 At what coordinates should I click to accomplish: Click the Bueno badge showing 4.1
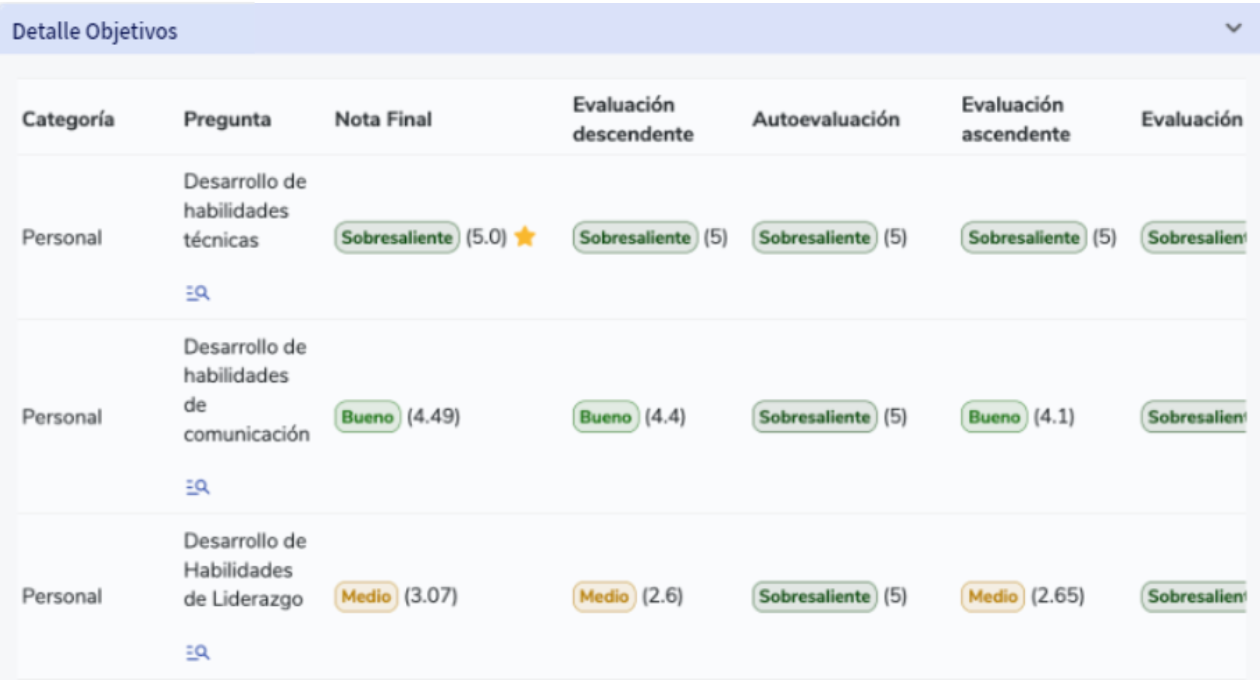(x=994, y=417)
